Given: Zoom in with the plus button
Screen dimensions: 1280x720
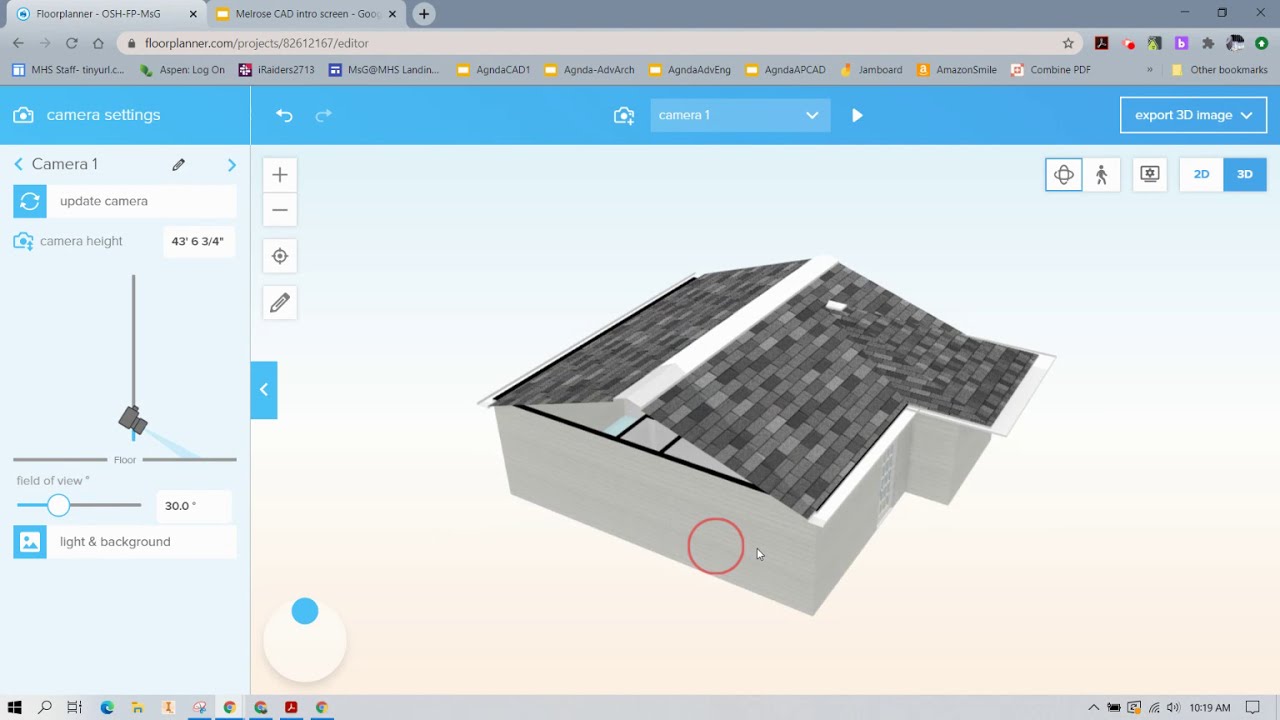Looking at the screenshot, I should point(280,175).
